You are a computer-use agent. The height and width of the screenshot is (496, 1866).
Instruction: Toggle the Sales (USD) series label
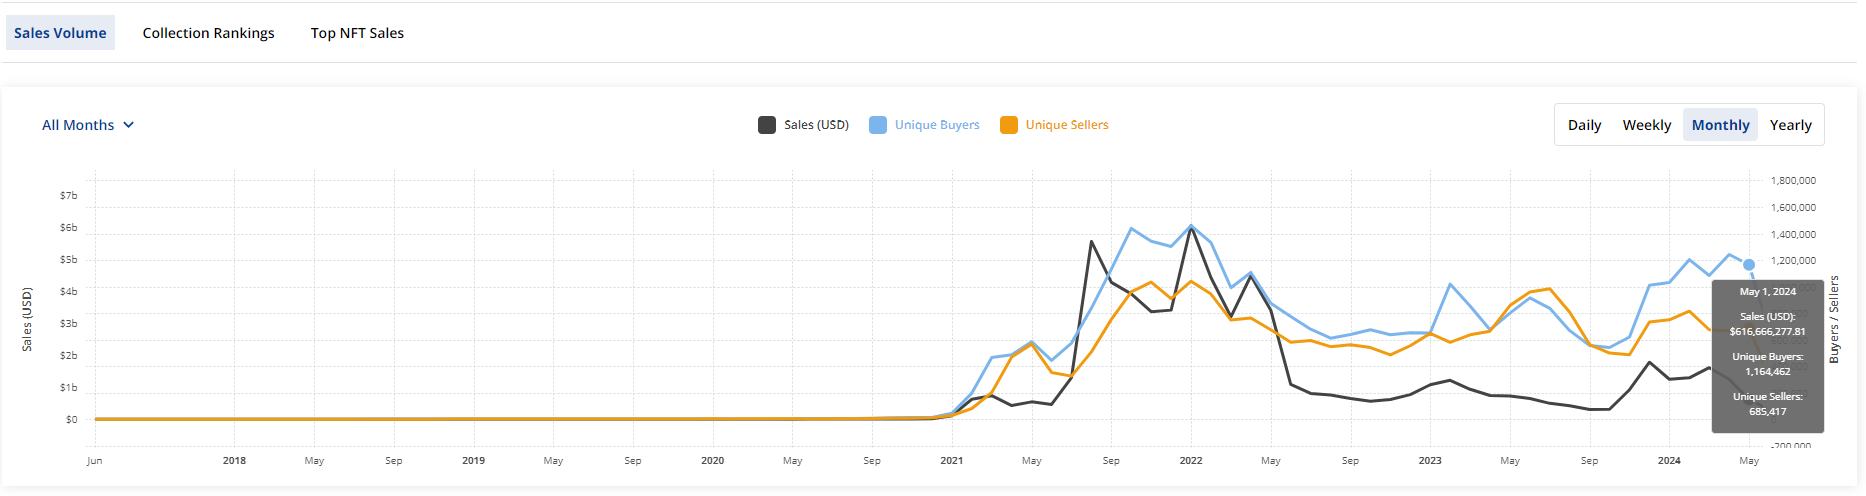(816, 125)
